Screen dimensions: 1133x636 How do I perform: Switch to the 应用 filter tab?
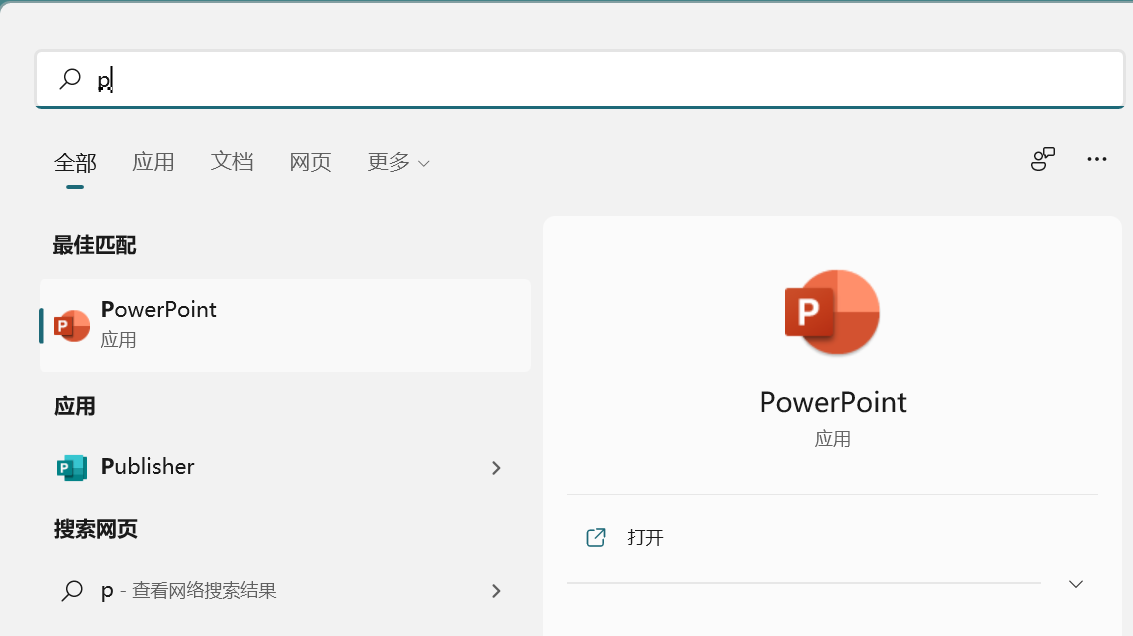153,162
